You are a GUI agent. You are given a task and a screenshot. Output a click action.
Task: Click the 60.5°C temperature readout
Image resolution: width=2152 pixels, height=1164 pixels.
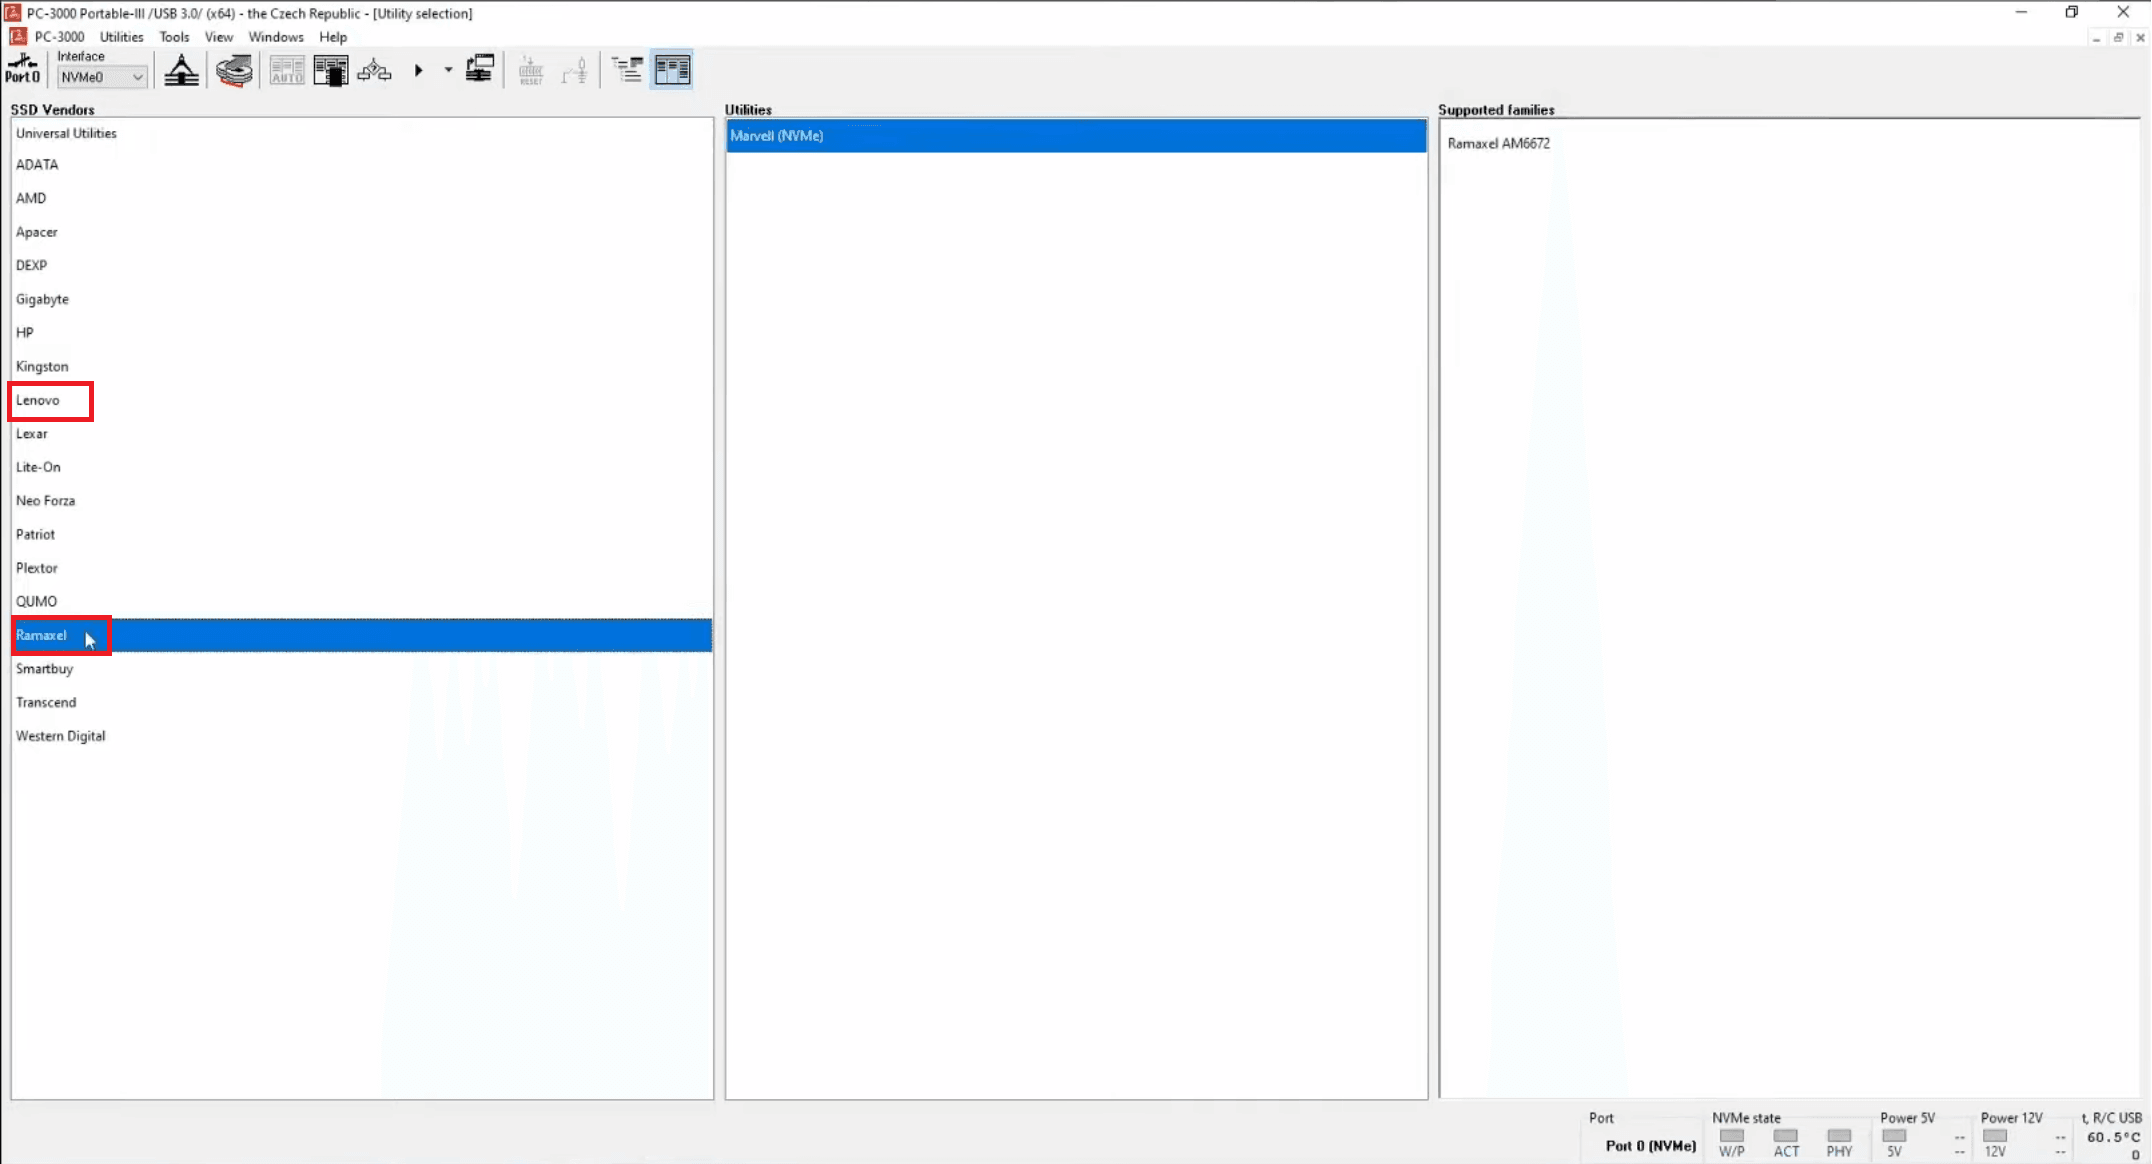click(x=2113, y=1137)
